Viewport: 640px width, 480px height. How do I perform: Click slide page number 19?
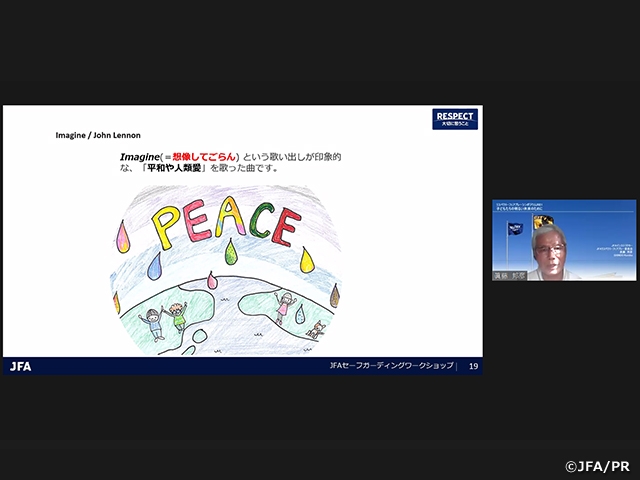click(473, 366)
